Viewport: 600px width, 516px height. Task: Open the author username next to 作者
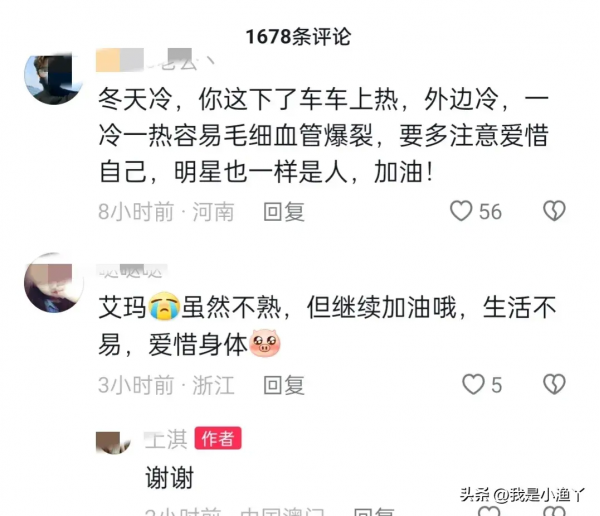click(166, 439)
